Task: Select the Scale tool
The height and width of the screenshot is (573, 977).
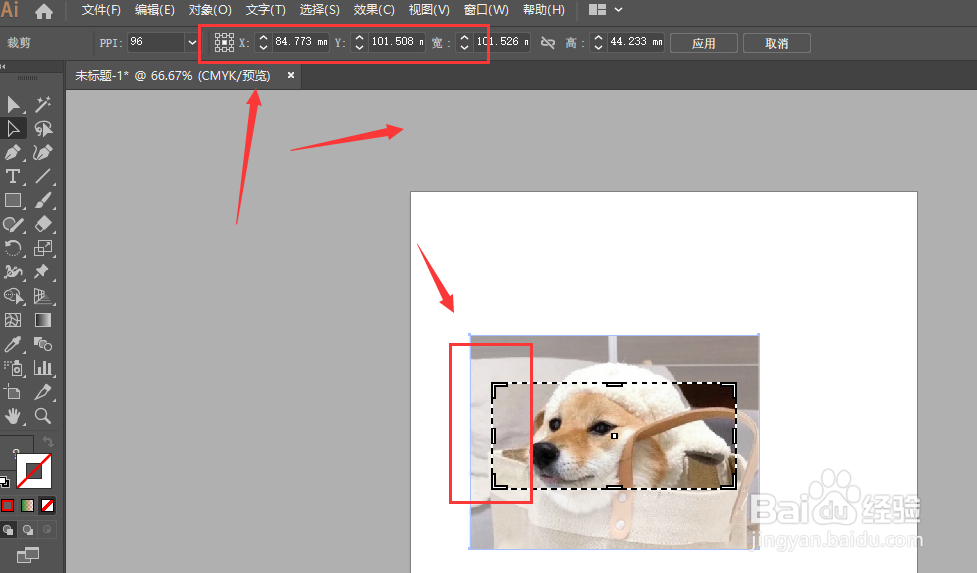Action: [x=43, y=249]
